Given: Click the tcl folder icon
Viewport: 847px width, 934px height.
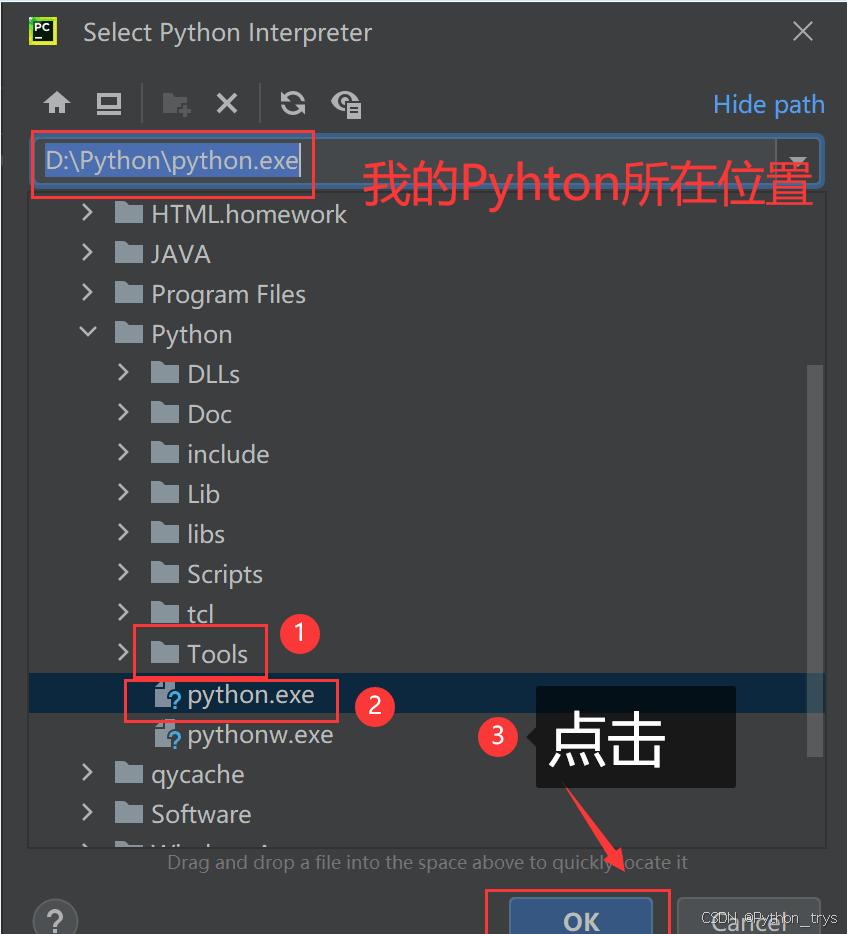Looking at the screenshot, I should 165,612.
